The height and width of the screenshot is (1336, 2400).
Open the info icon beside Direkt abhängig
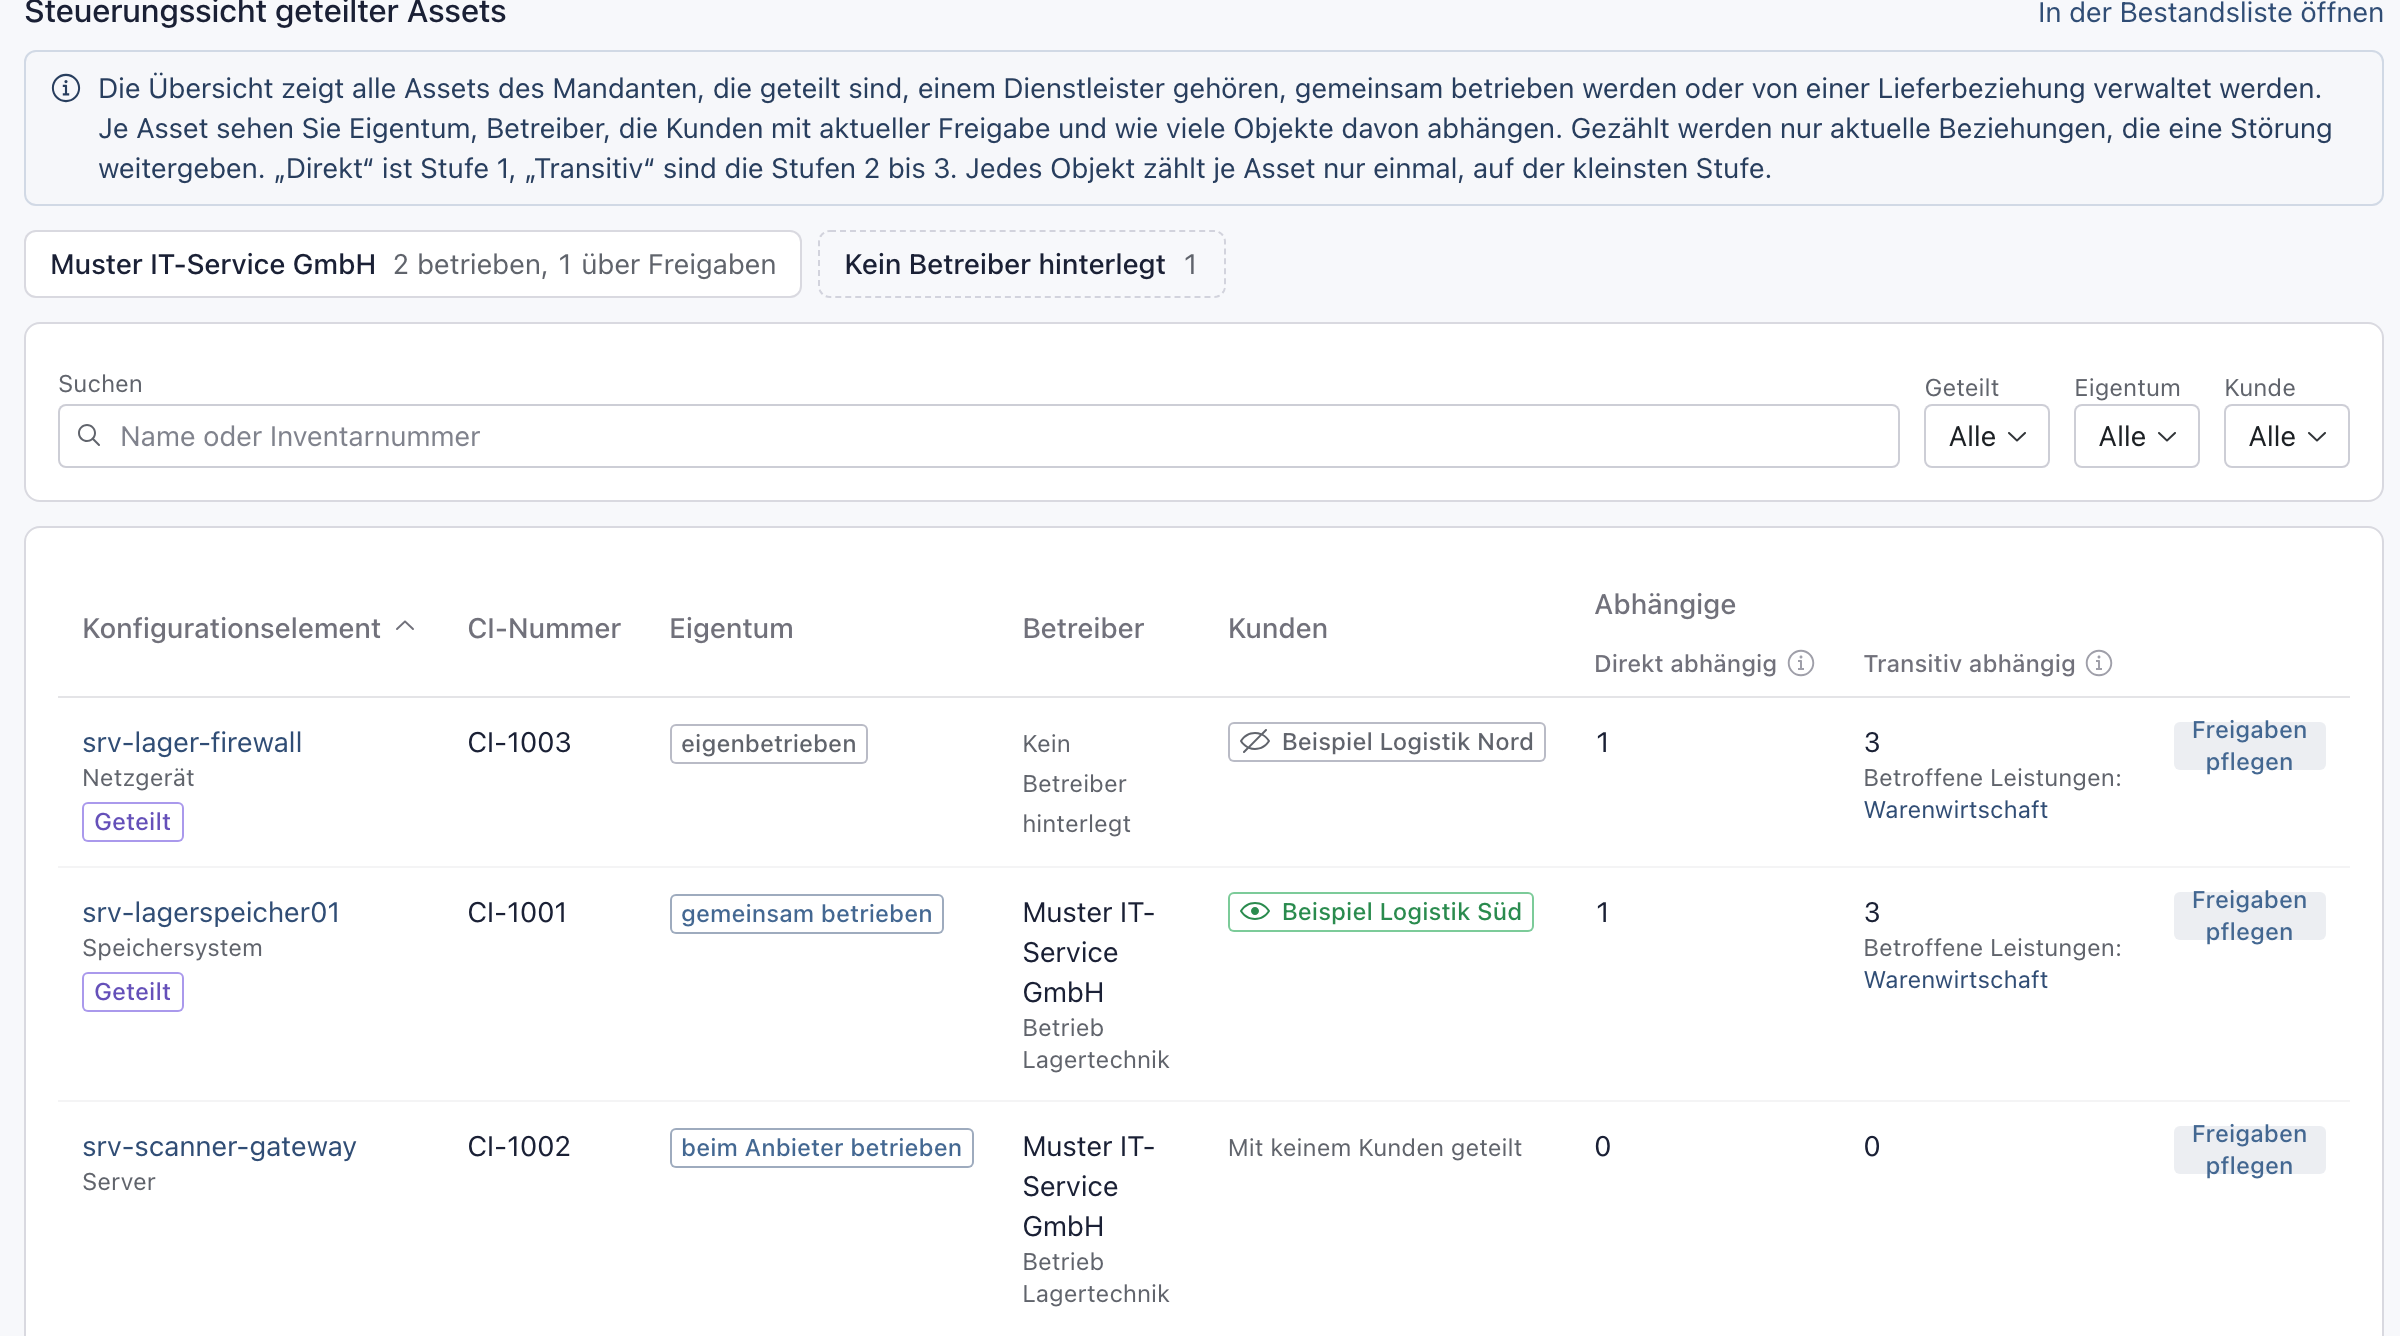[x=1801, y=664]
